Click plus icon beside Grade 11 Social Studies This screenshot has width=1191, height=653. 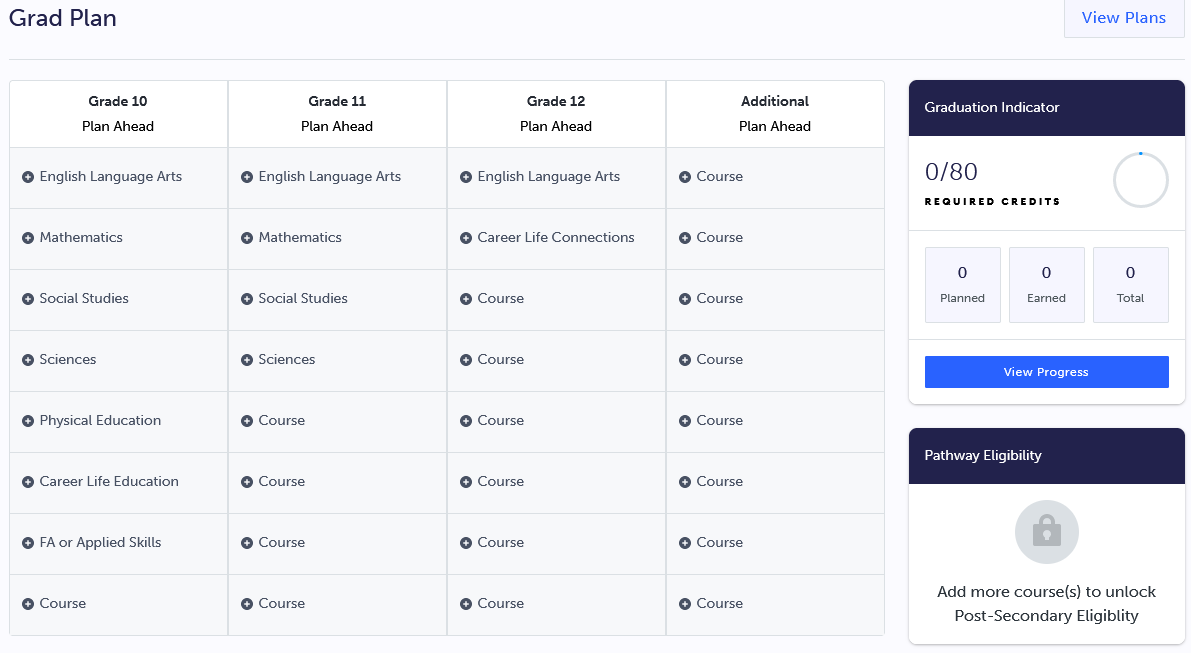(247, 299)
